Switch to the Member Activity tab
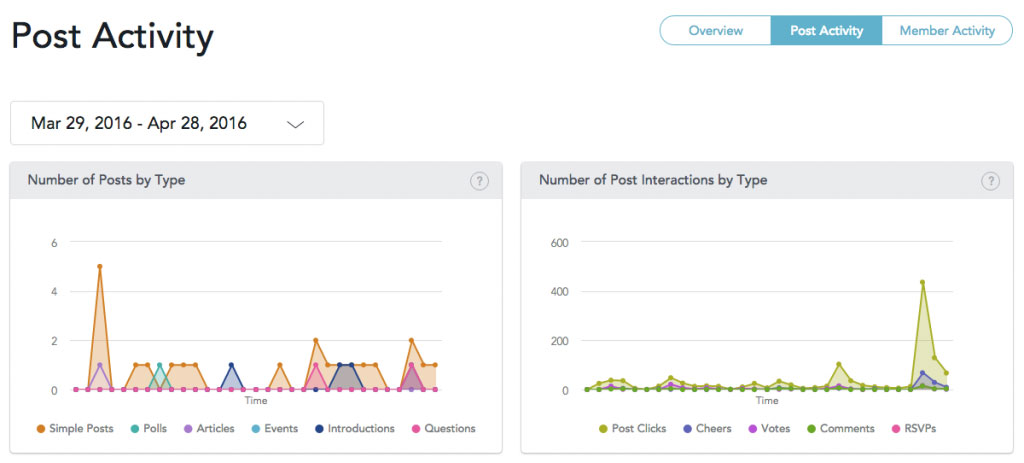 point(947,31)
